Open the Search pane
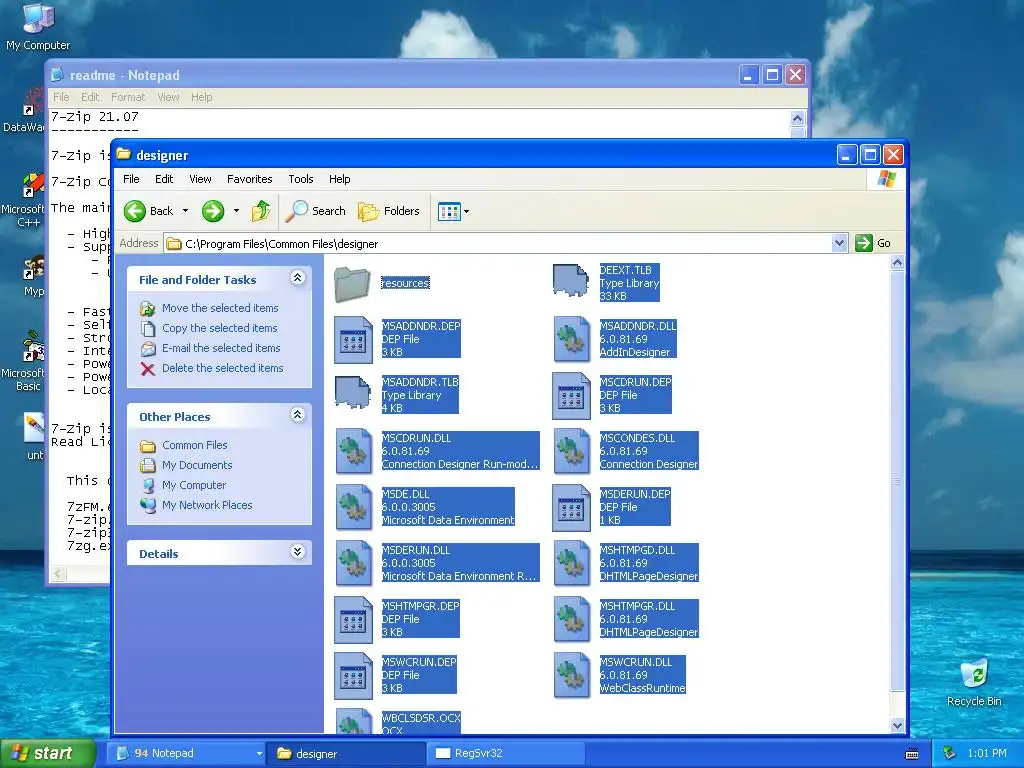Viewport: 1024px width, 768px height. tap(316, 211)
